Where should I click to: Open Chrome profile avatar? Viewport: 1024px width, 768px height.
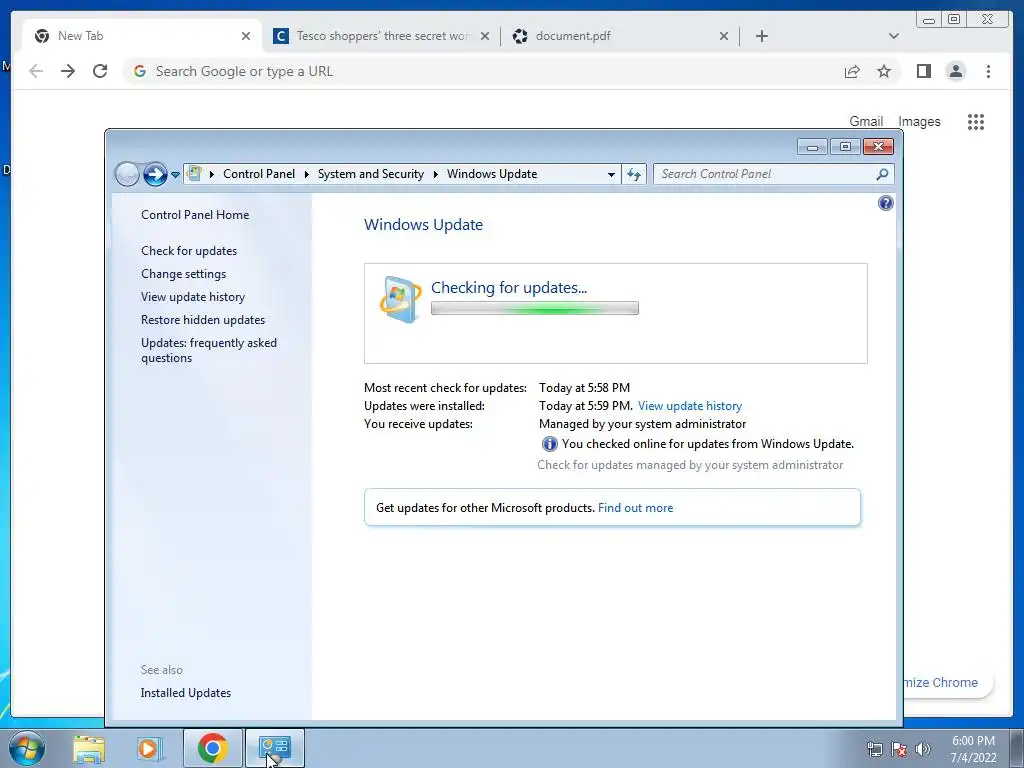(x=955, y=71)
